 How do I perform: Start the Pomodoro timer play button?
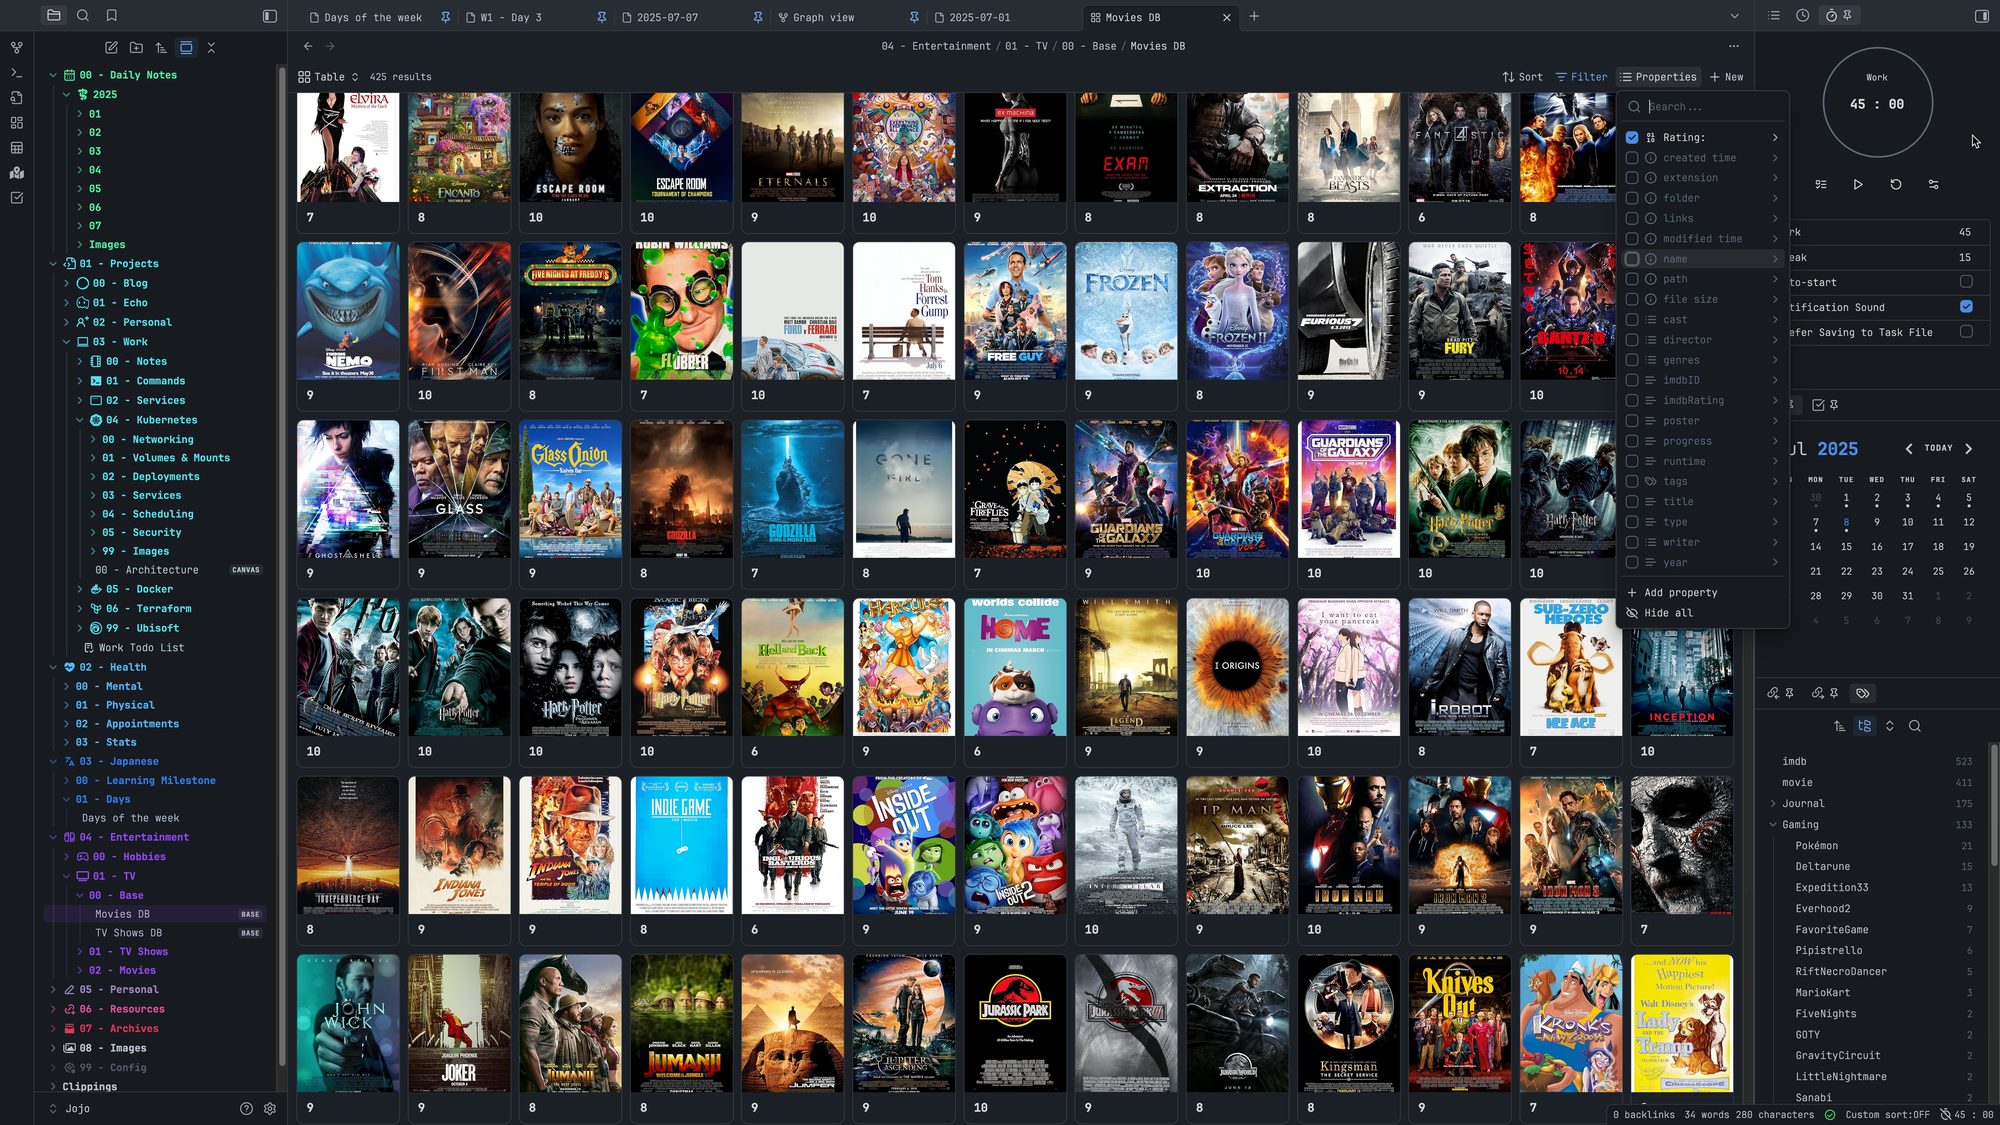pos(1858,184)
